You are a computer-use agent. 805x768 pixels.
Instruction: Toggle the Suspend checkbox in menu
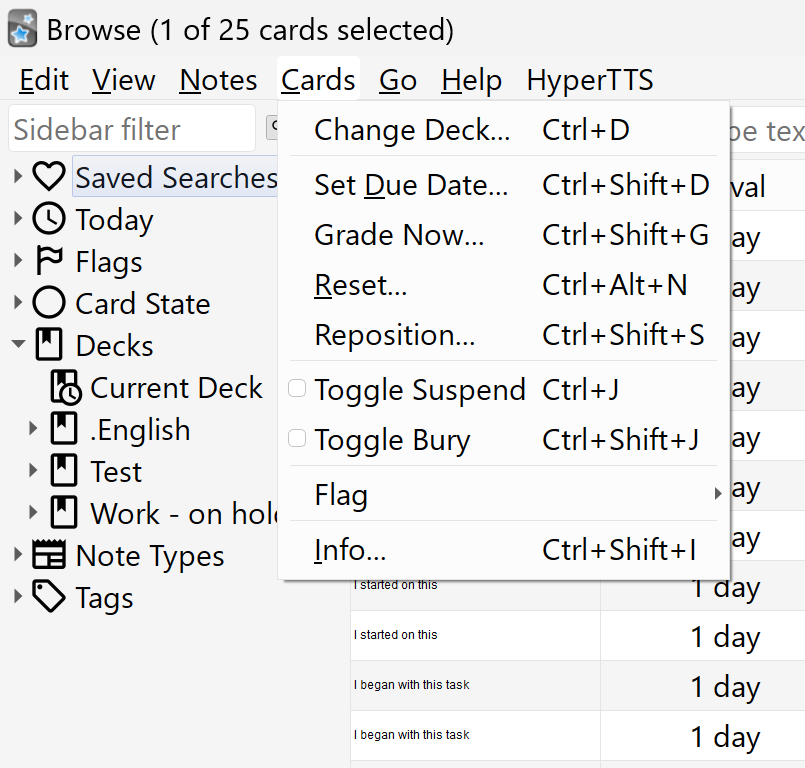coord(297,389)
